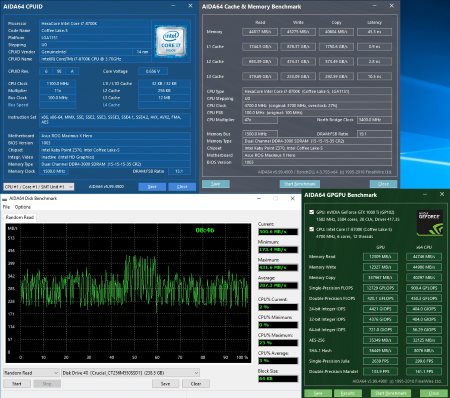Open the CPU #1 / Core #1 selector dropdown
Image resolution: width=450 pixels, height=398 pixels.
pos(39,187)
